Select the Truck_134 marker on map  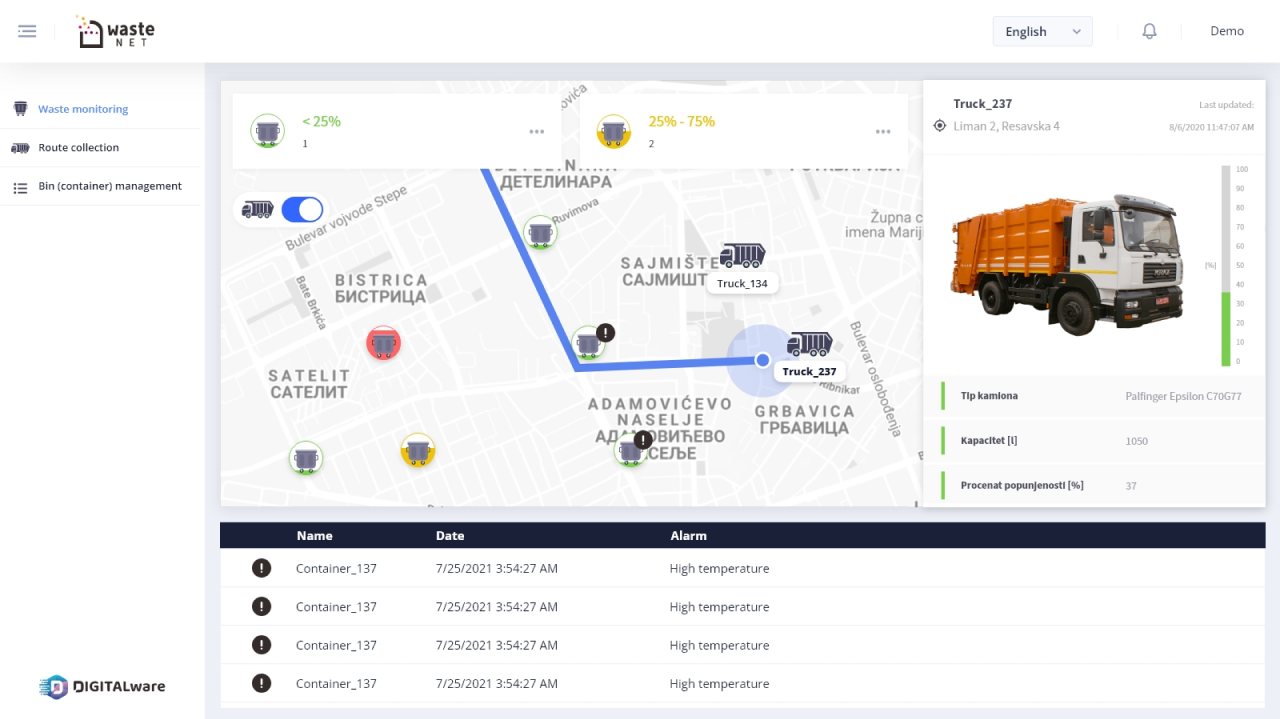click(x=742, y=256)
